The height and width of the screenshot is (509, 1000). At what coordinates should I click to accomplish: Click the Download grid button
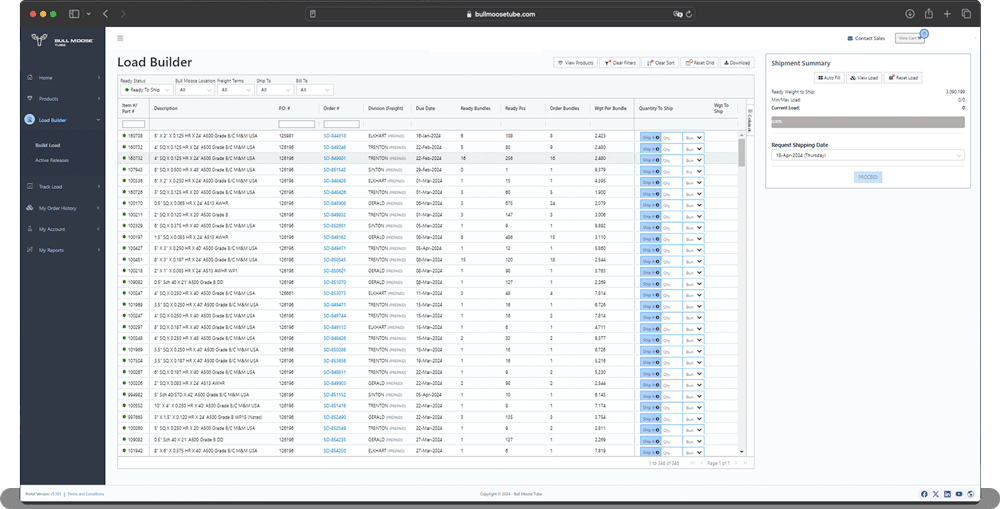(x=736, y=63)
